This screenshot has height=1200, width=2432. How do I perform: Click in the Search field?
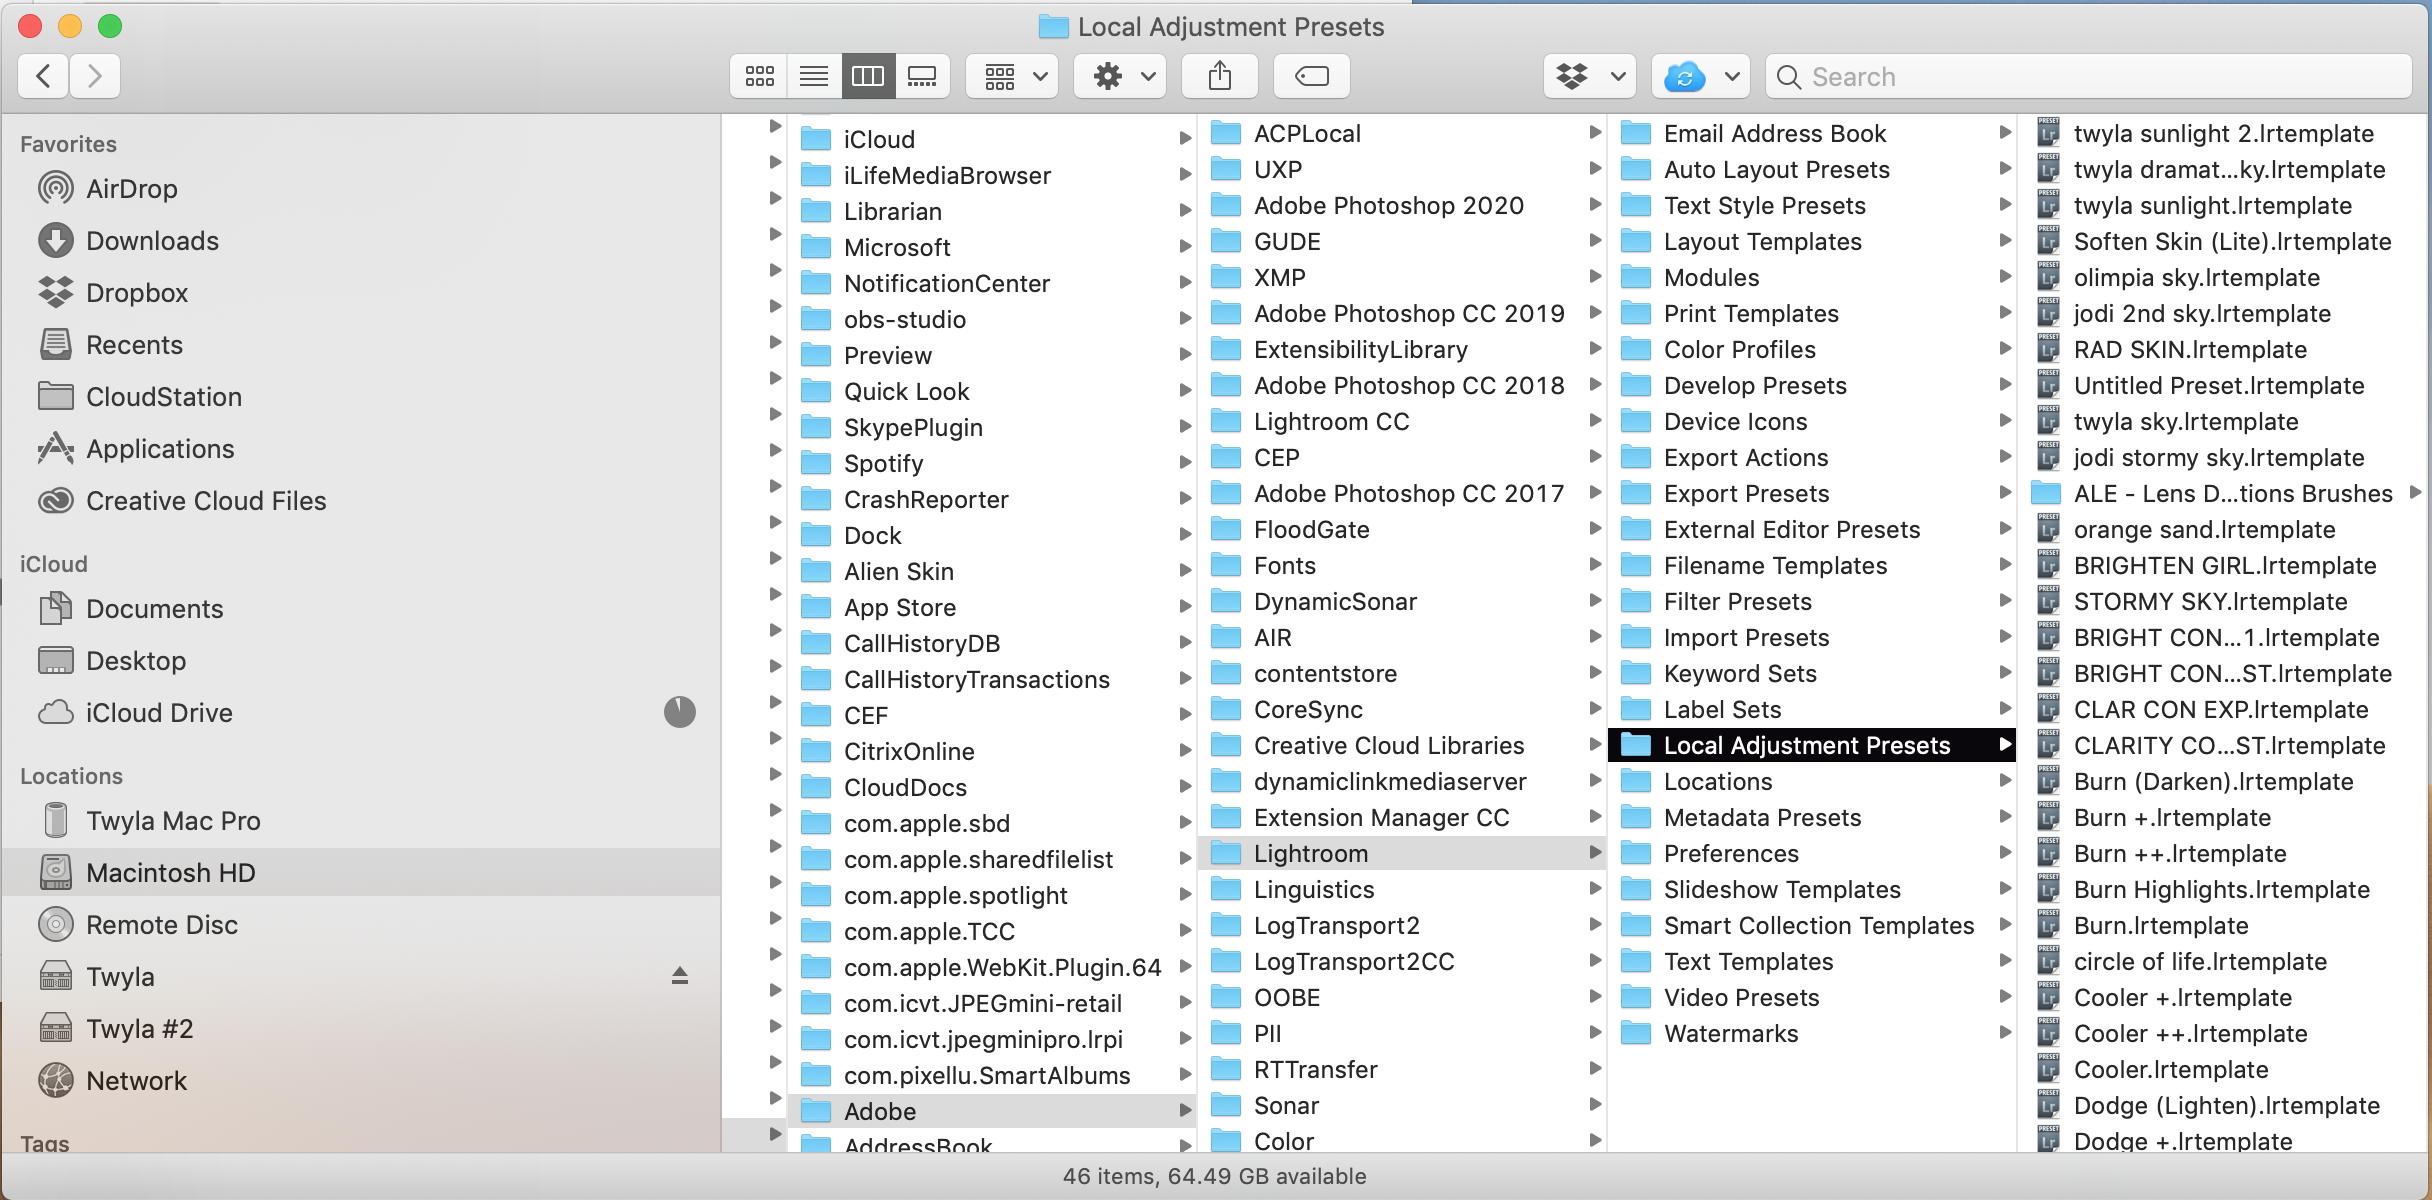tap(2090, 77)
